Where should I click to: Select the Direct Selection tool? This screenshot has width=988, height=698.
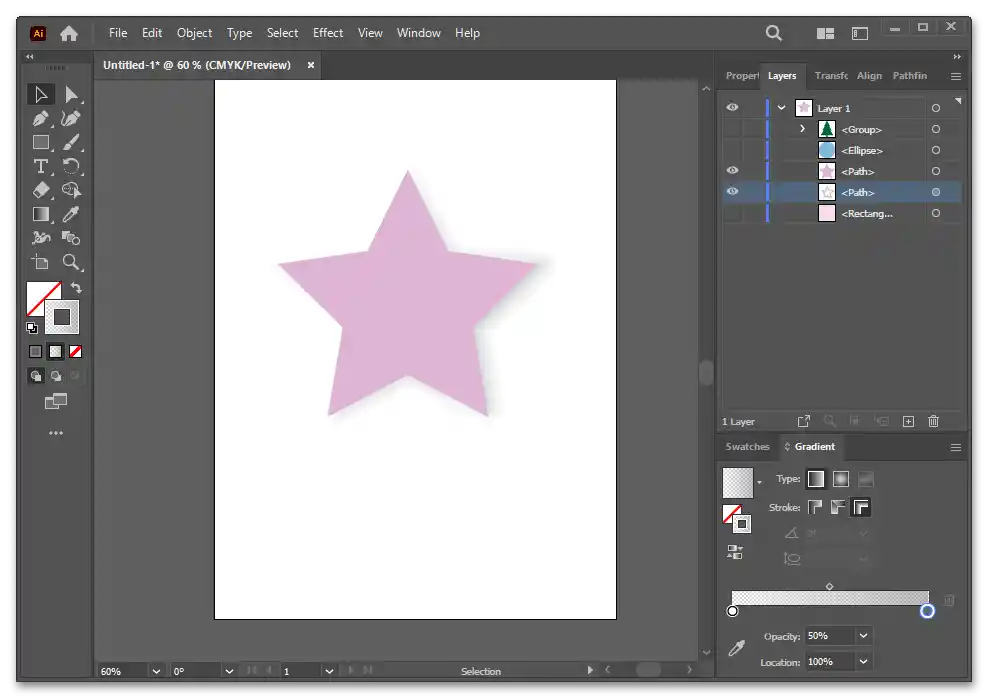pos(71,95)
